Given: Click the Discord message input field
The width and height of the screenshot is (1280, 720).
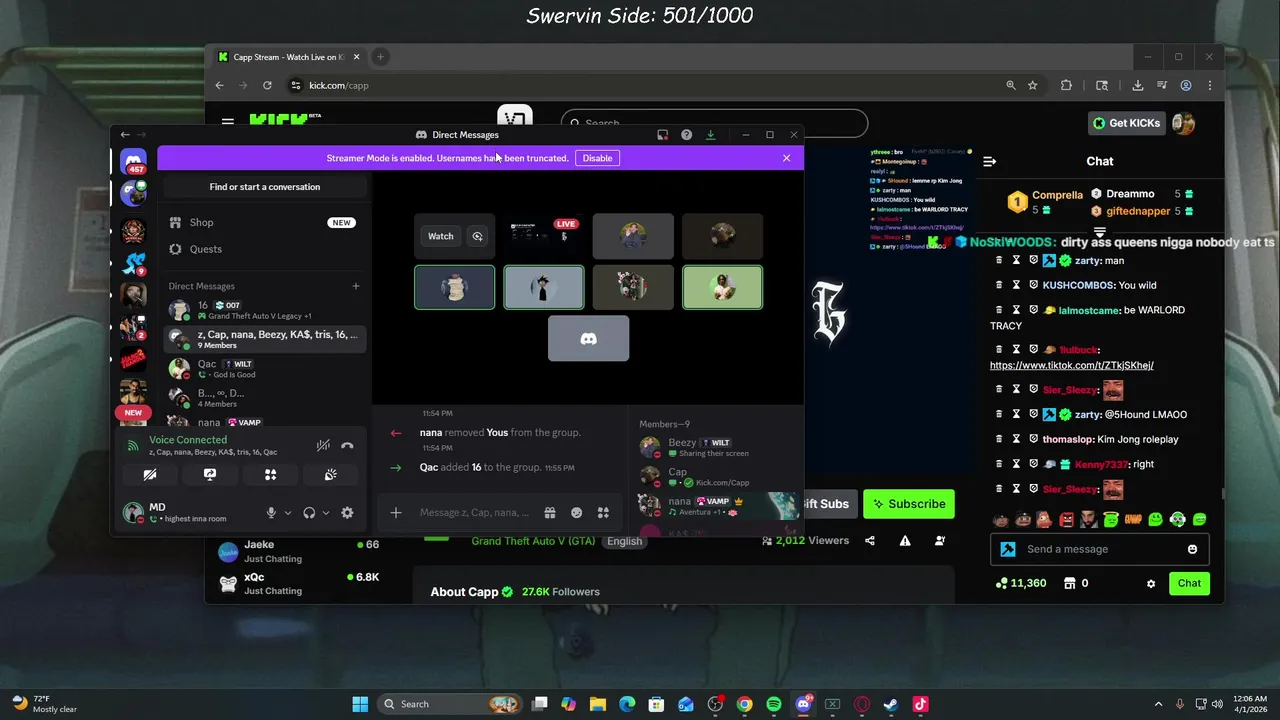Looking at the screenshot, I should (x=475, y=513).
